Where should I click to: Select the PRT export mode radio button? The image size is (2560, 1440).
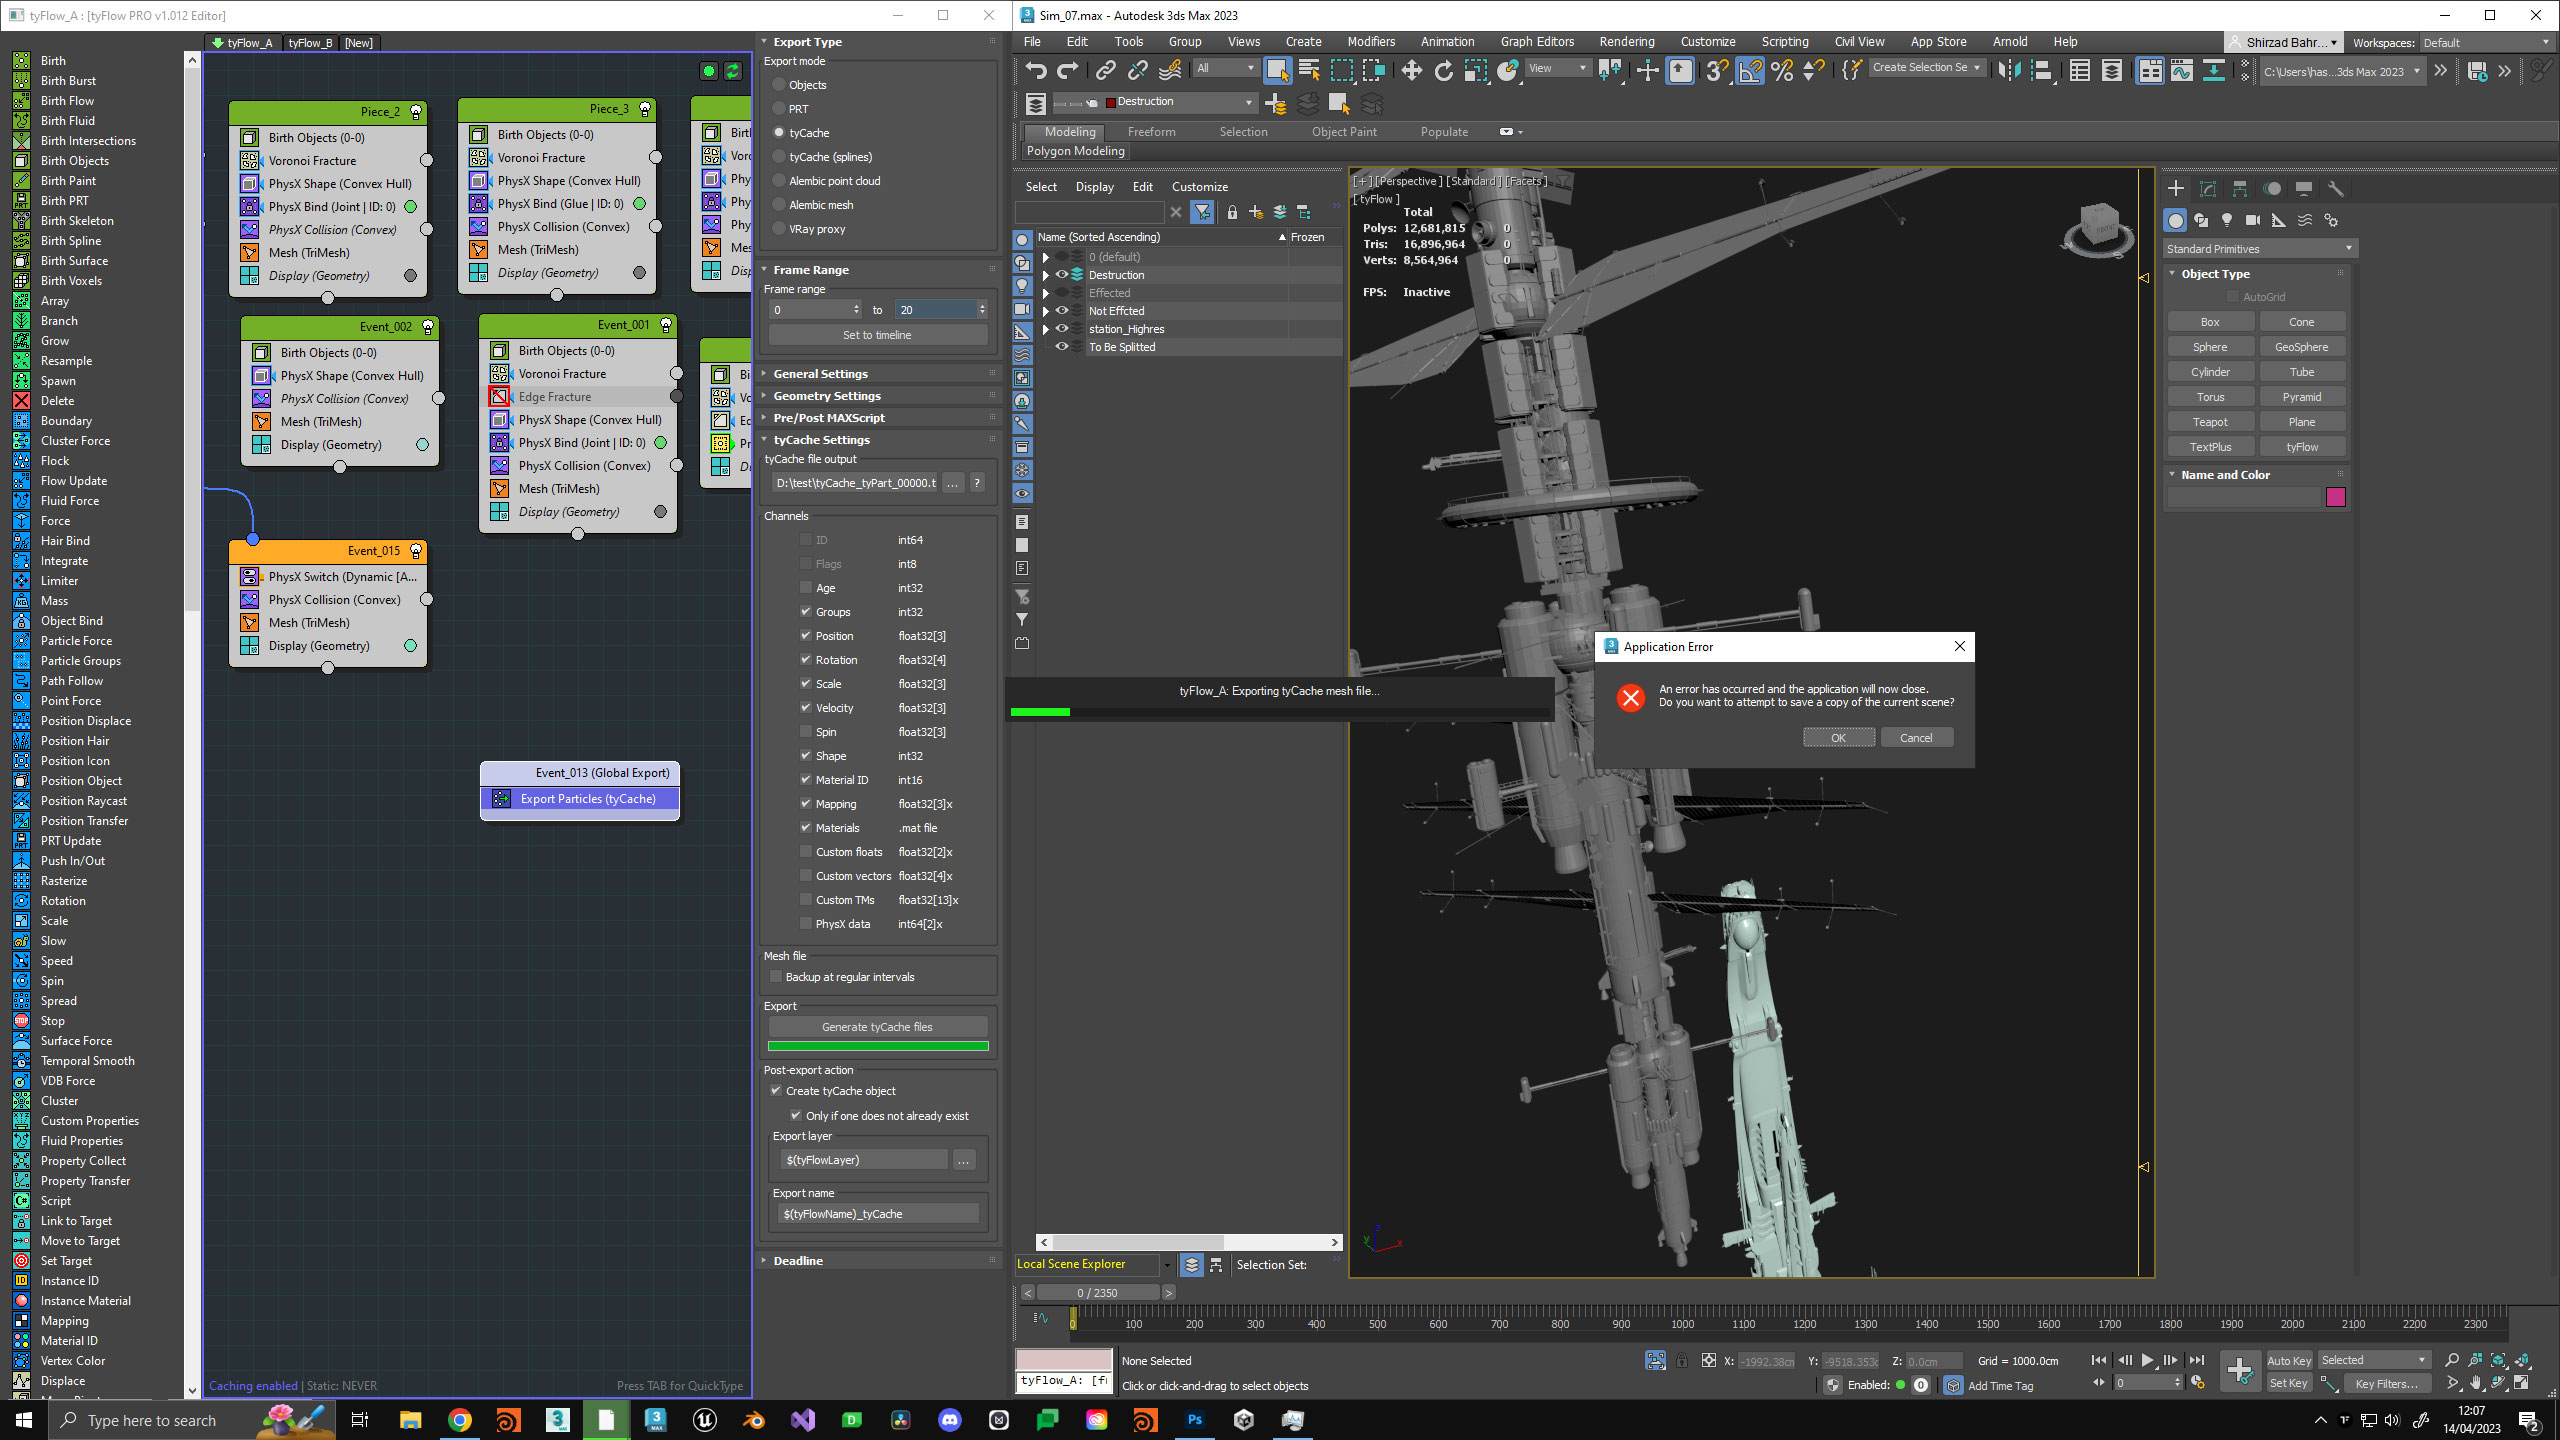pos(779,109)
